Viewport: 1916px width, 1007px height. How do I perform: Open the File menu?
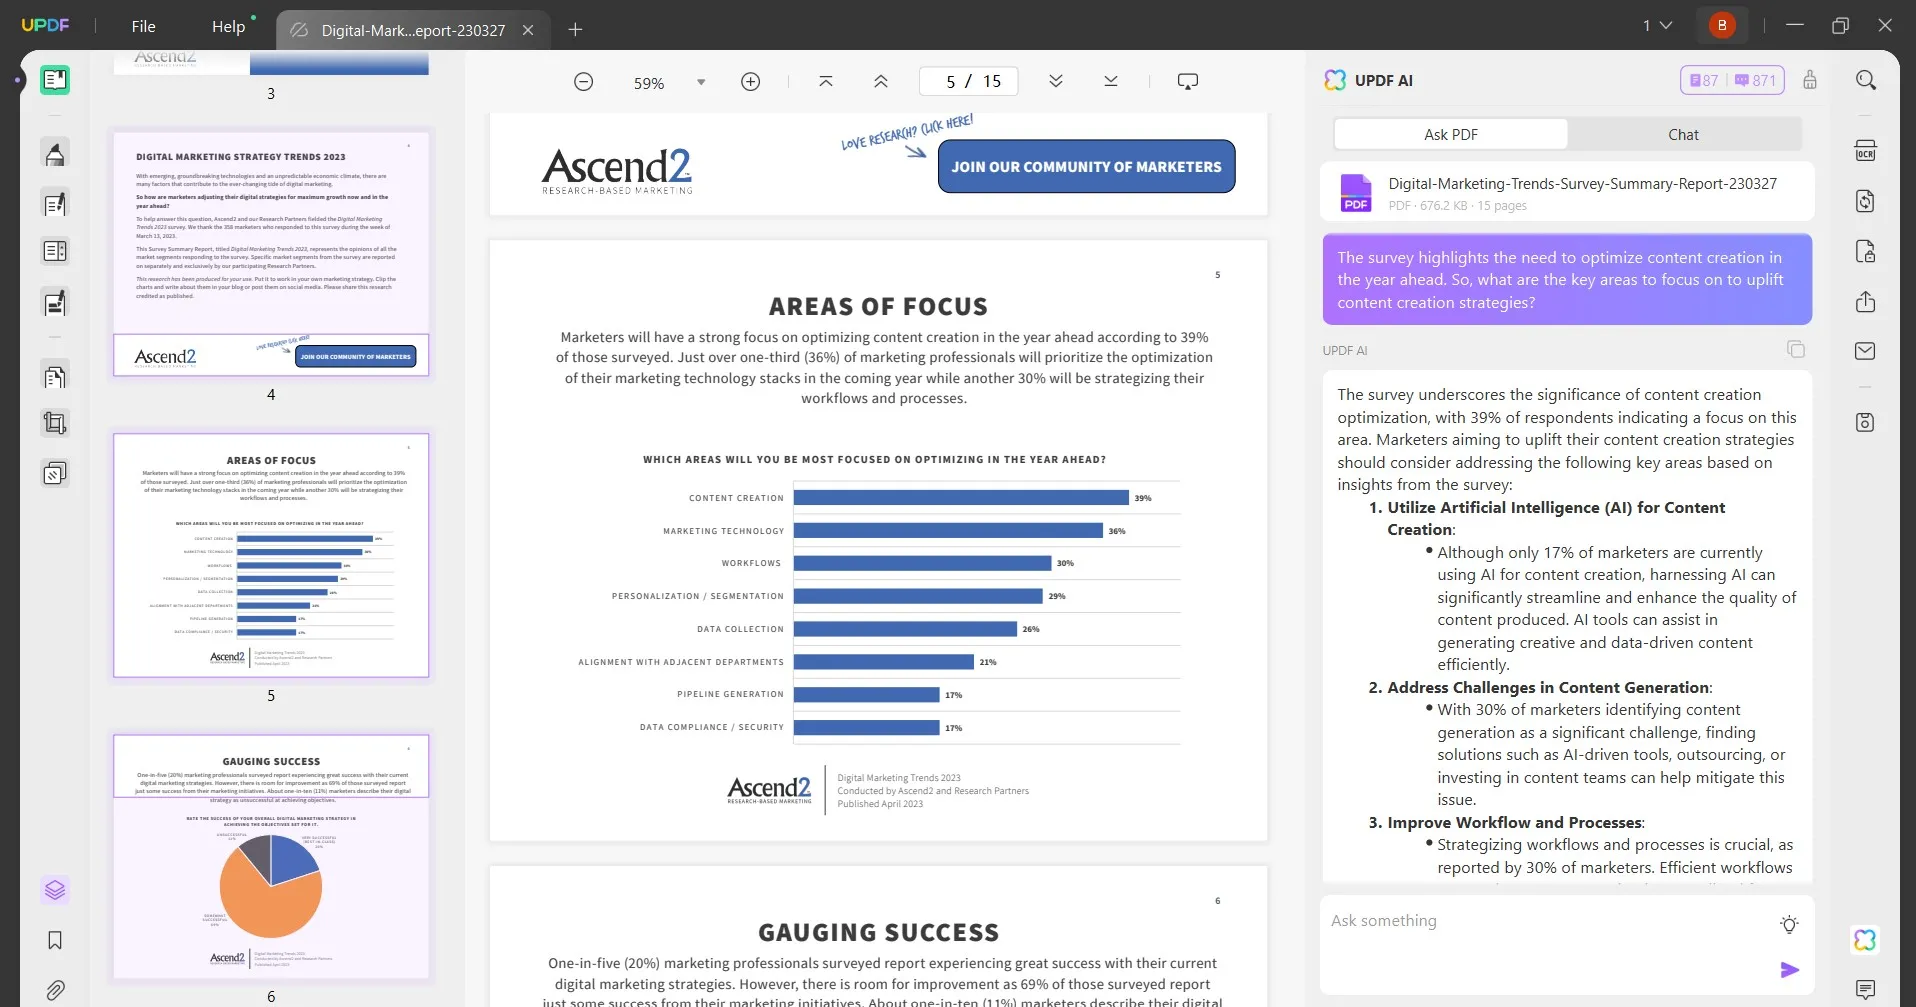[144, 27]
